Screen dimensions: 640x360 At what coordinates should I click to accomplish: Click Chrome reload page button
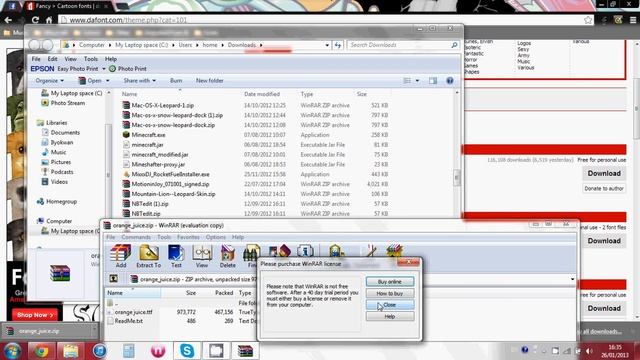point(36,20)
